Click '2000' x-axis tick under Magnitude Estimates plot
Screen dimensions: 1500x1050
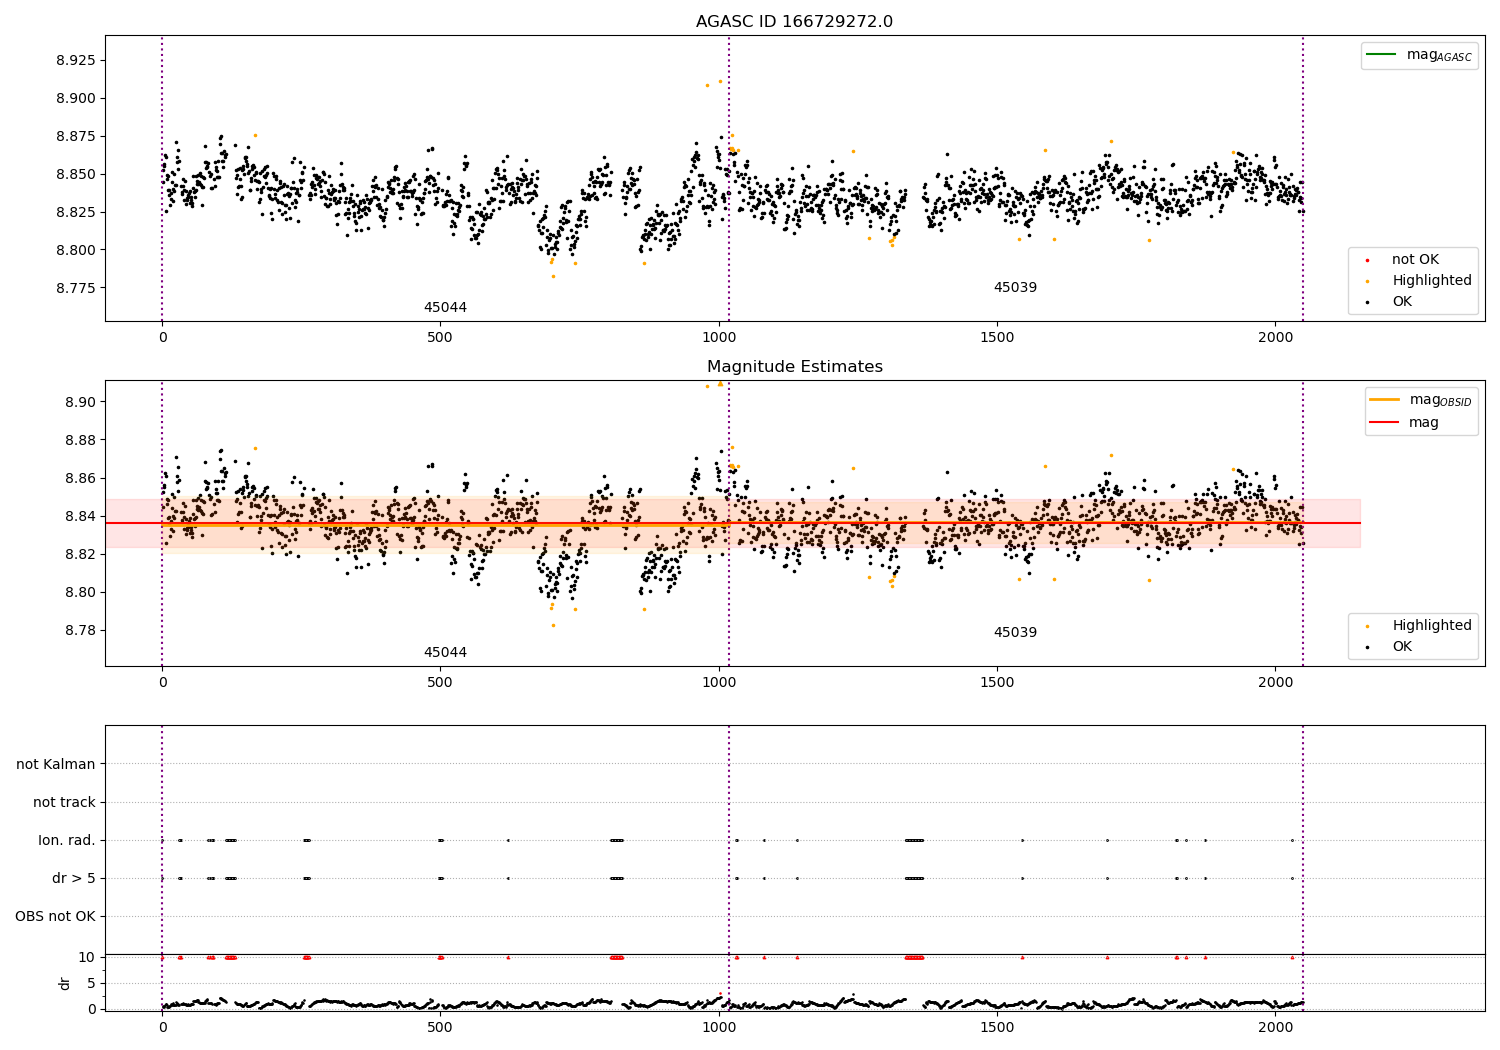1275,683
